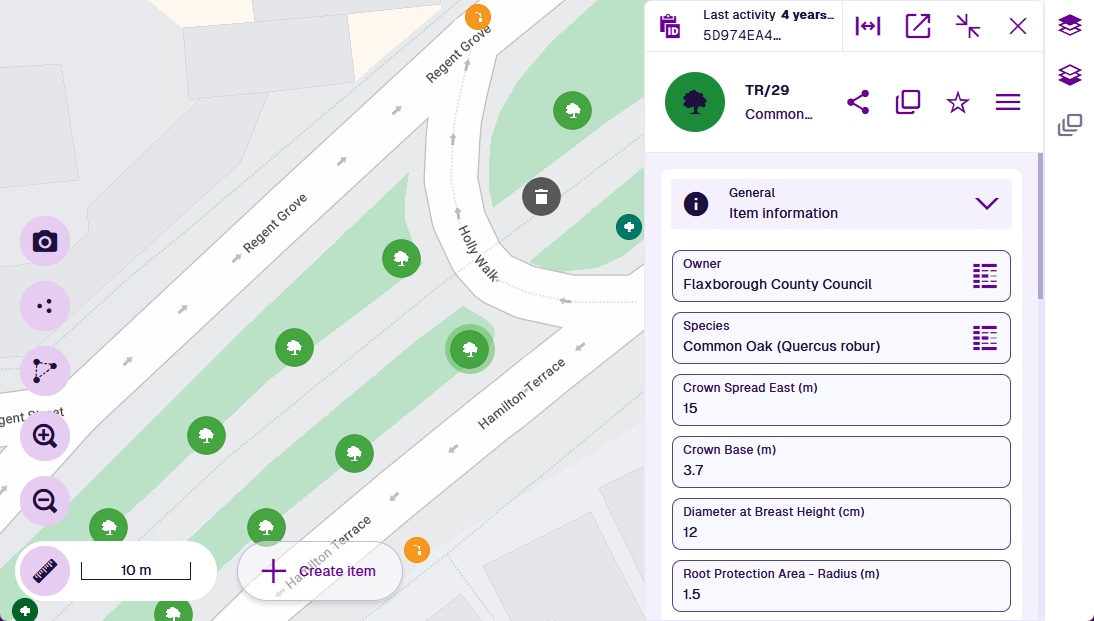Click the Create item button

320,571
